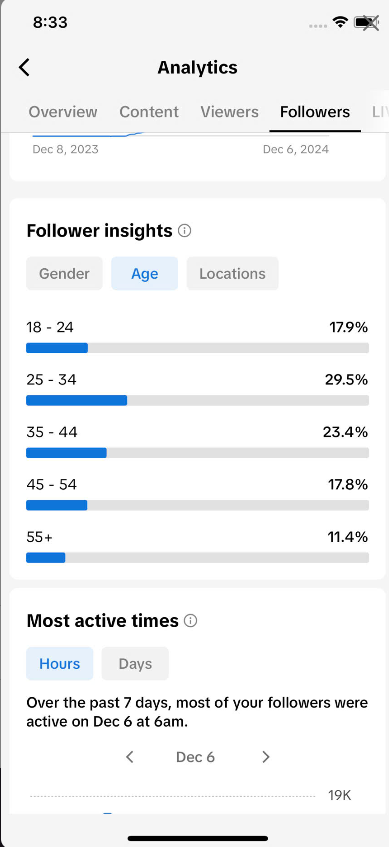Open the Most active times info icon
This screenshot has height=847, width=389.
[191, 621]
